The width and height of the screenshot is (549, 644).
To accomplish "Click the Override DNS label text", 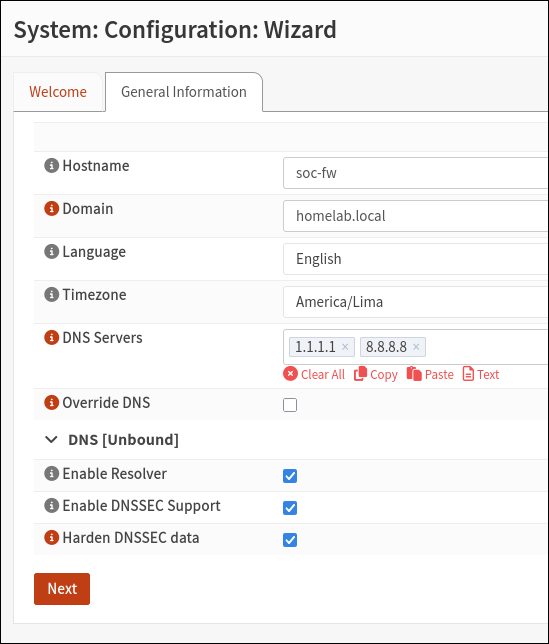I will [x=106, y=402].
